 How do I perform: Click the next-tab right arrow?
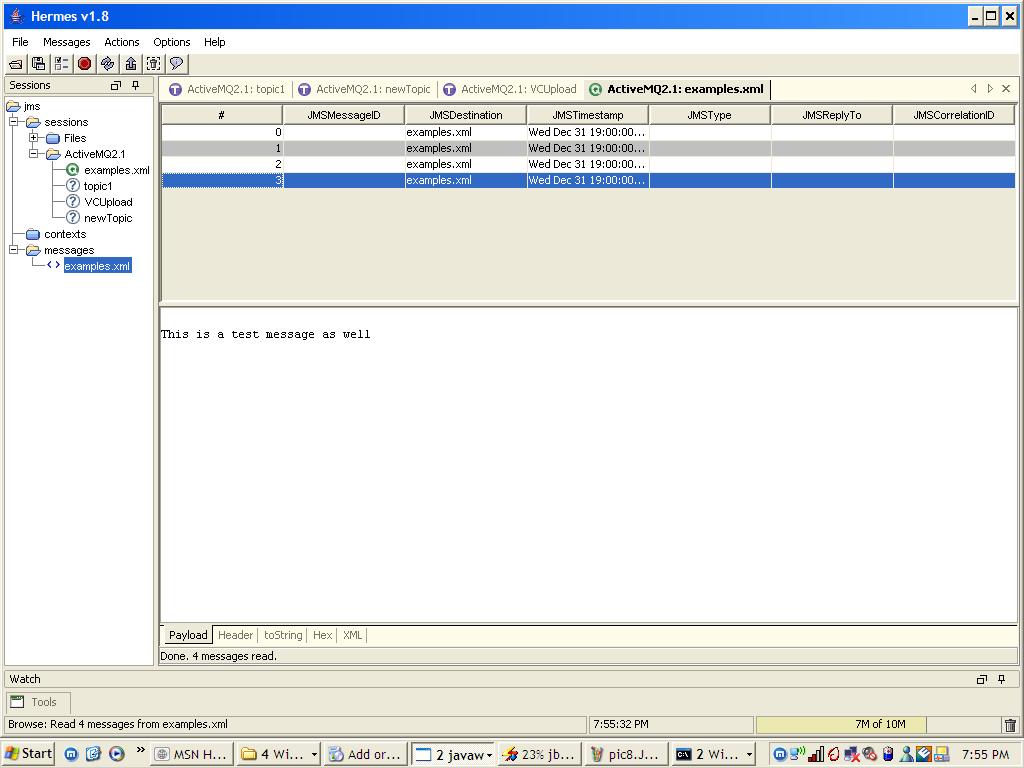point(990,89)
